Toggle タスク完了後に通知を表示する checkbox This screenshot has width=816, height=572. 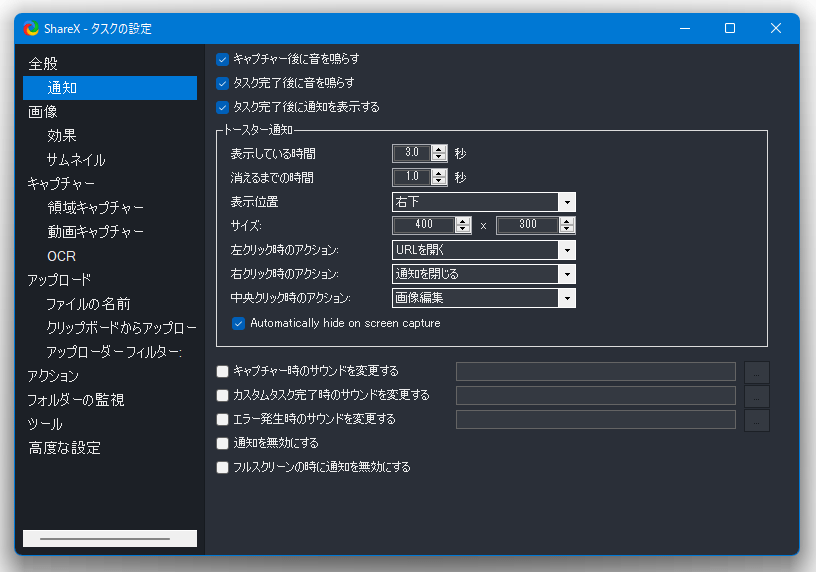[222, 107]
